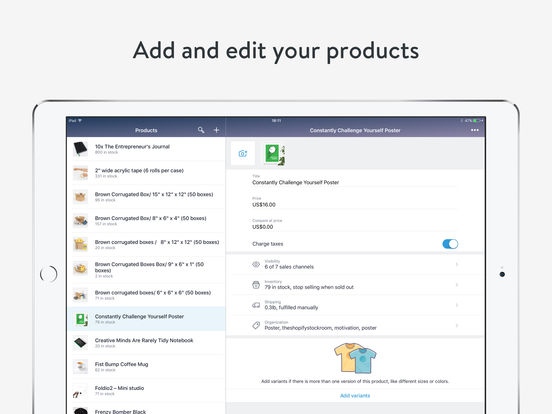552x414 pixels.
Task: Open the three-dot more options menu
Action: pos(475,130)
